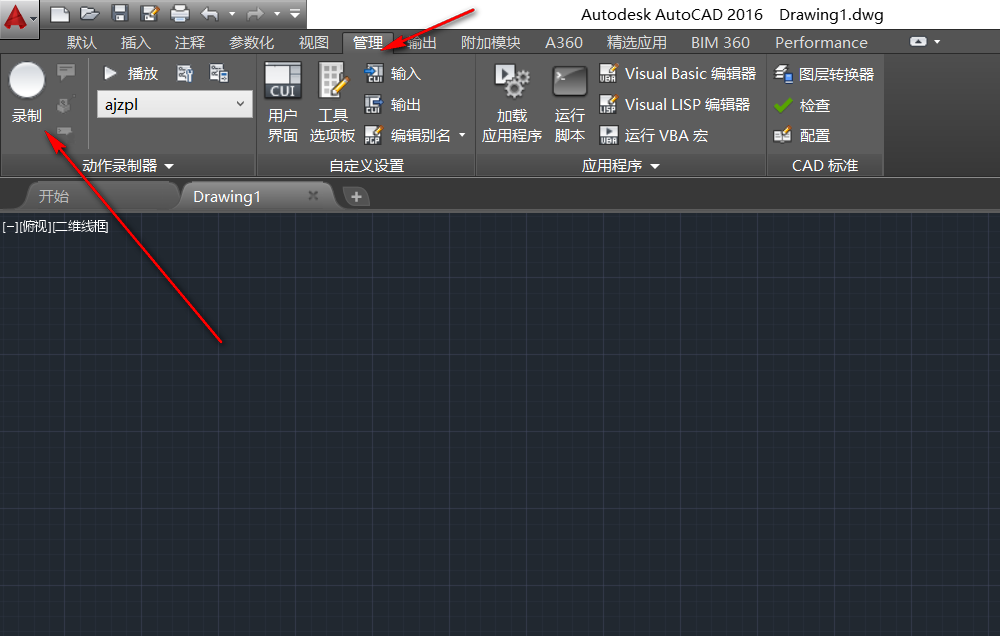The height and width of the screenshot is (636, 1000).
Task: Click 检查 CAD standards check
Action: click(x=802, y=105)
